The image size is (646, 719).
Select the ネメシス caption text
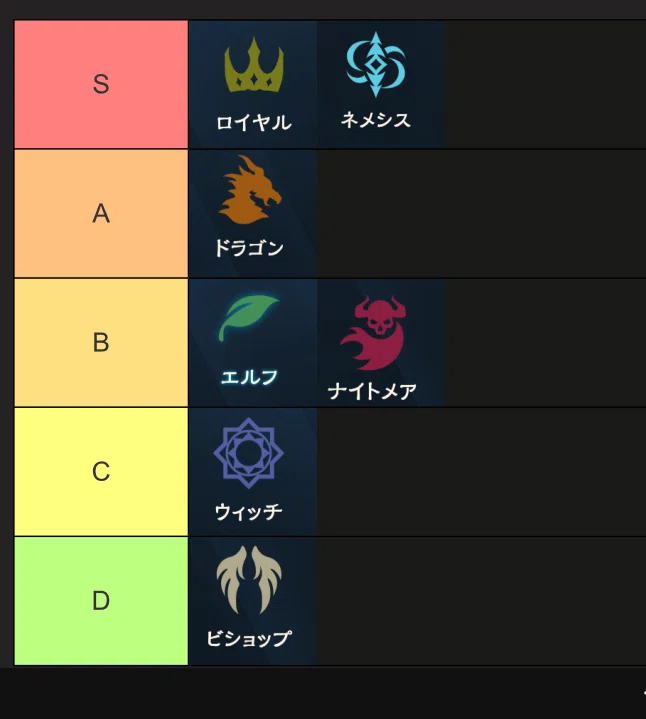click(x=375, y=120)
